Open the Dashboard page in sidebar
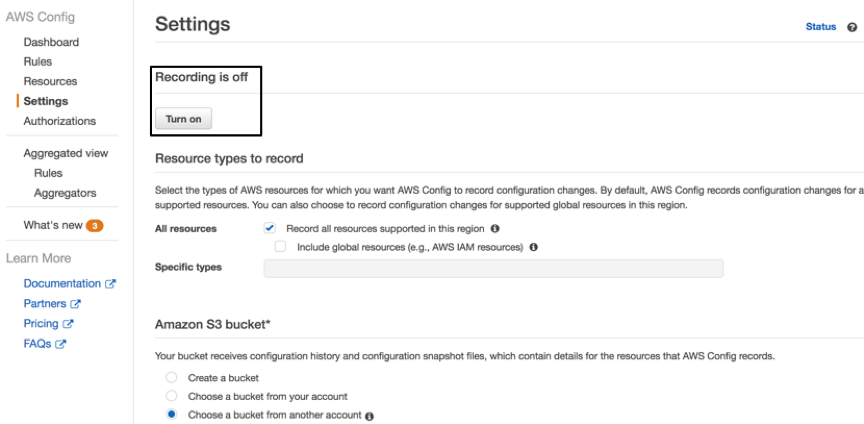This screenshot has height=424, width=864. coord(51,42)
